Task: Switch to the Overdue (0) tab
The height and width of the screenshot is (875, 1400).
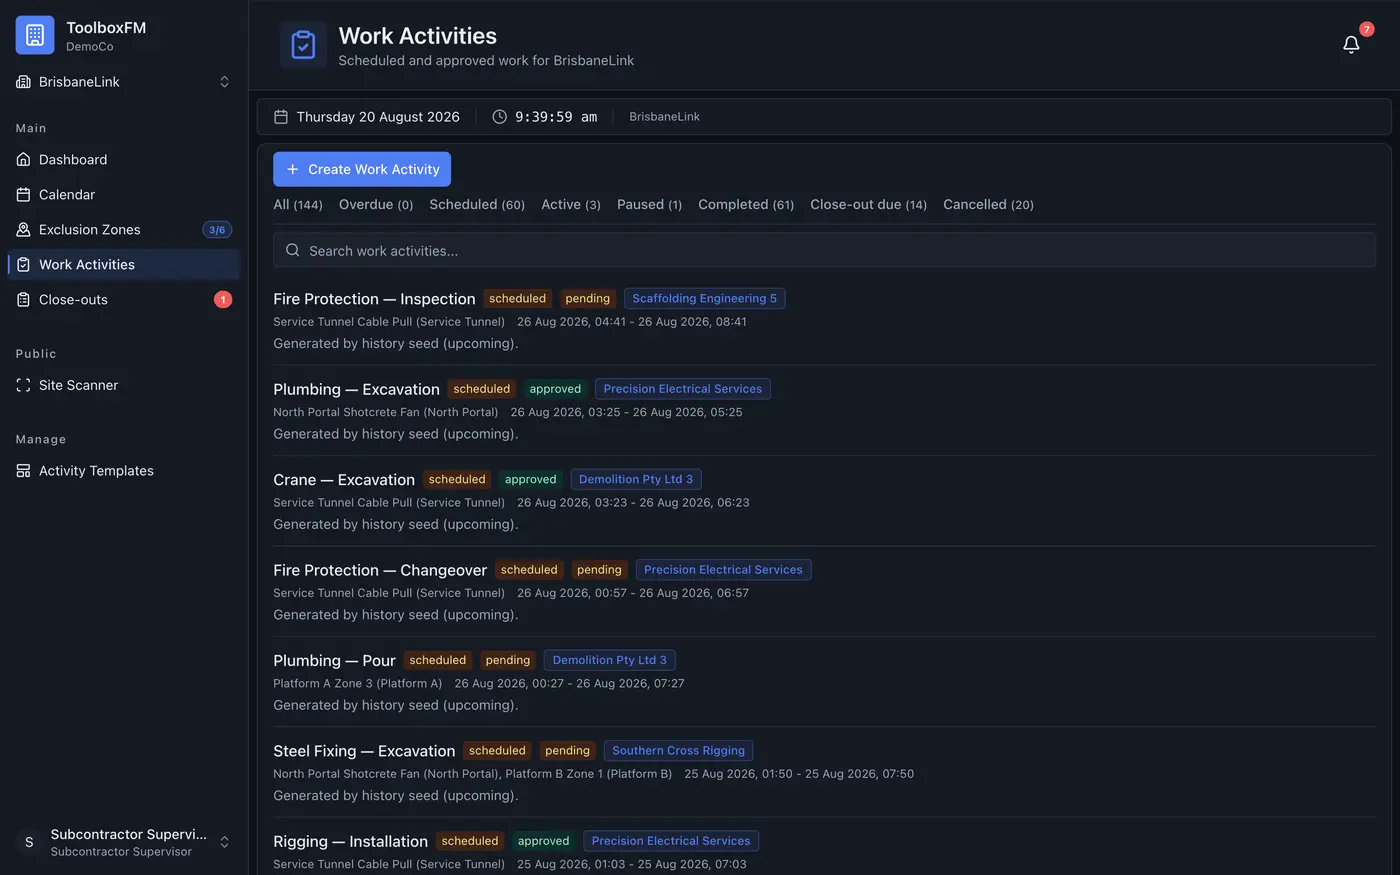Action: [x=376, y=204]
